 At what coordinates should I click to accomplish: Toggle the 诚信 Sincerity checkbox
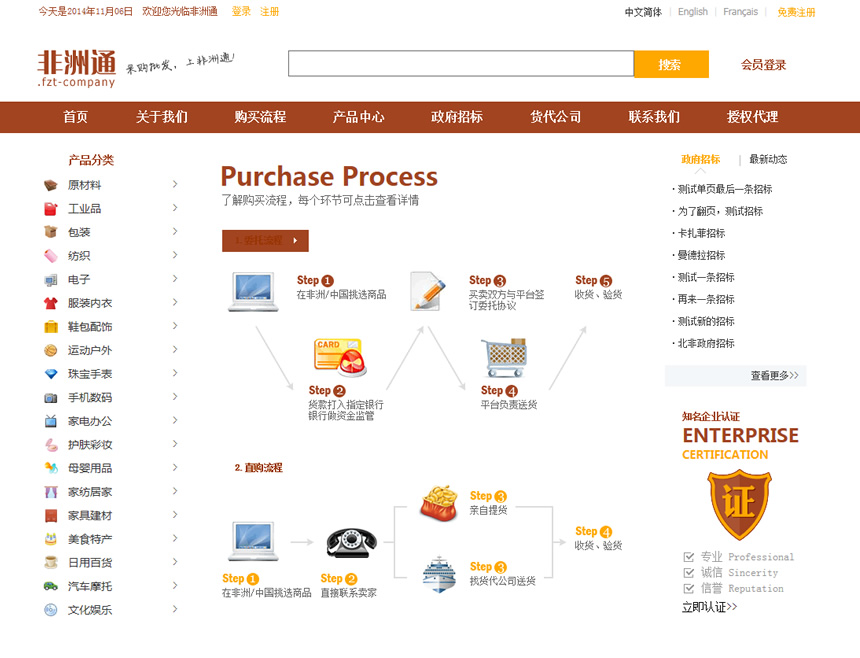click(x=688, y=573)
